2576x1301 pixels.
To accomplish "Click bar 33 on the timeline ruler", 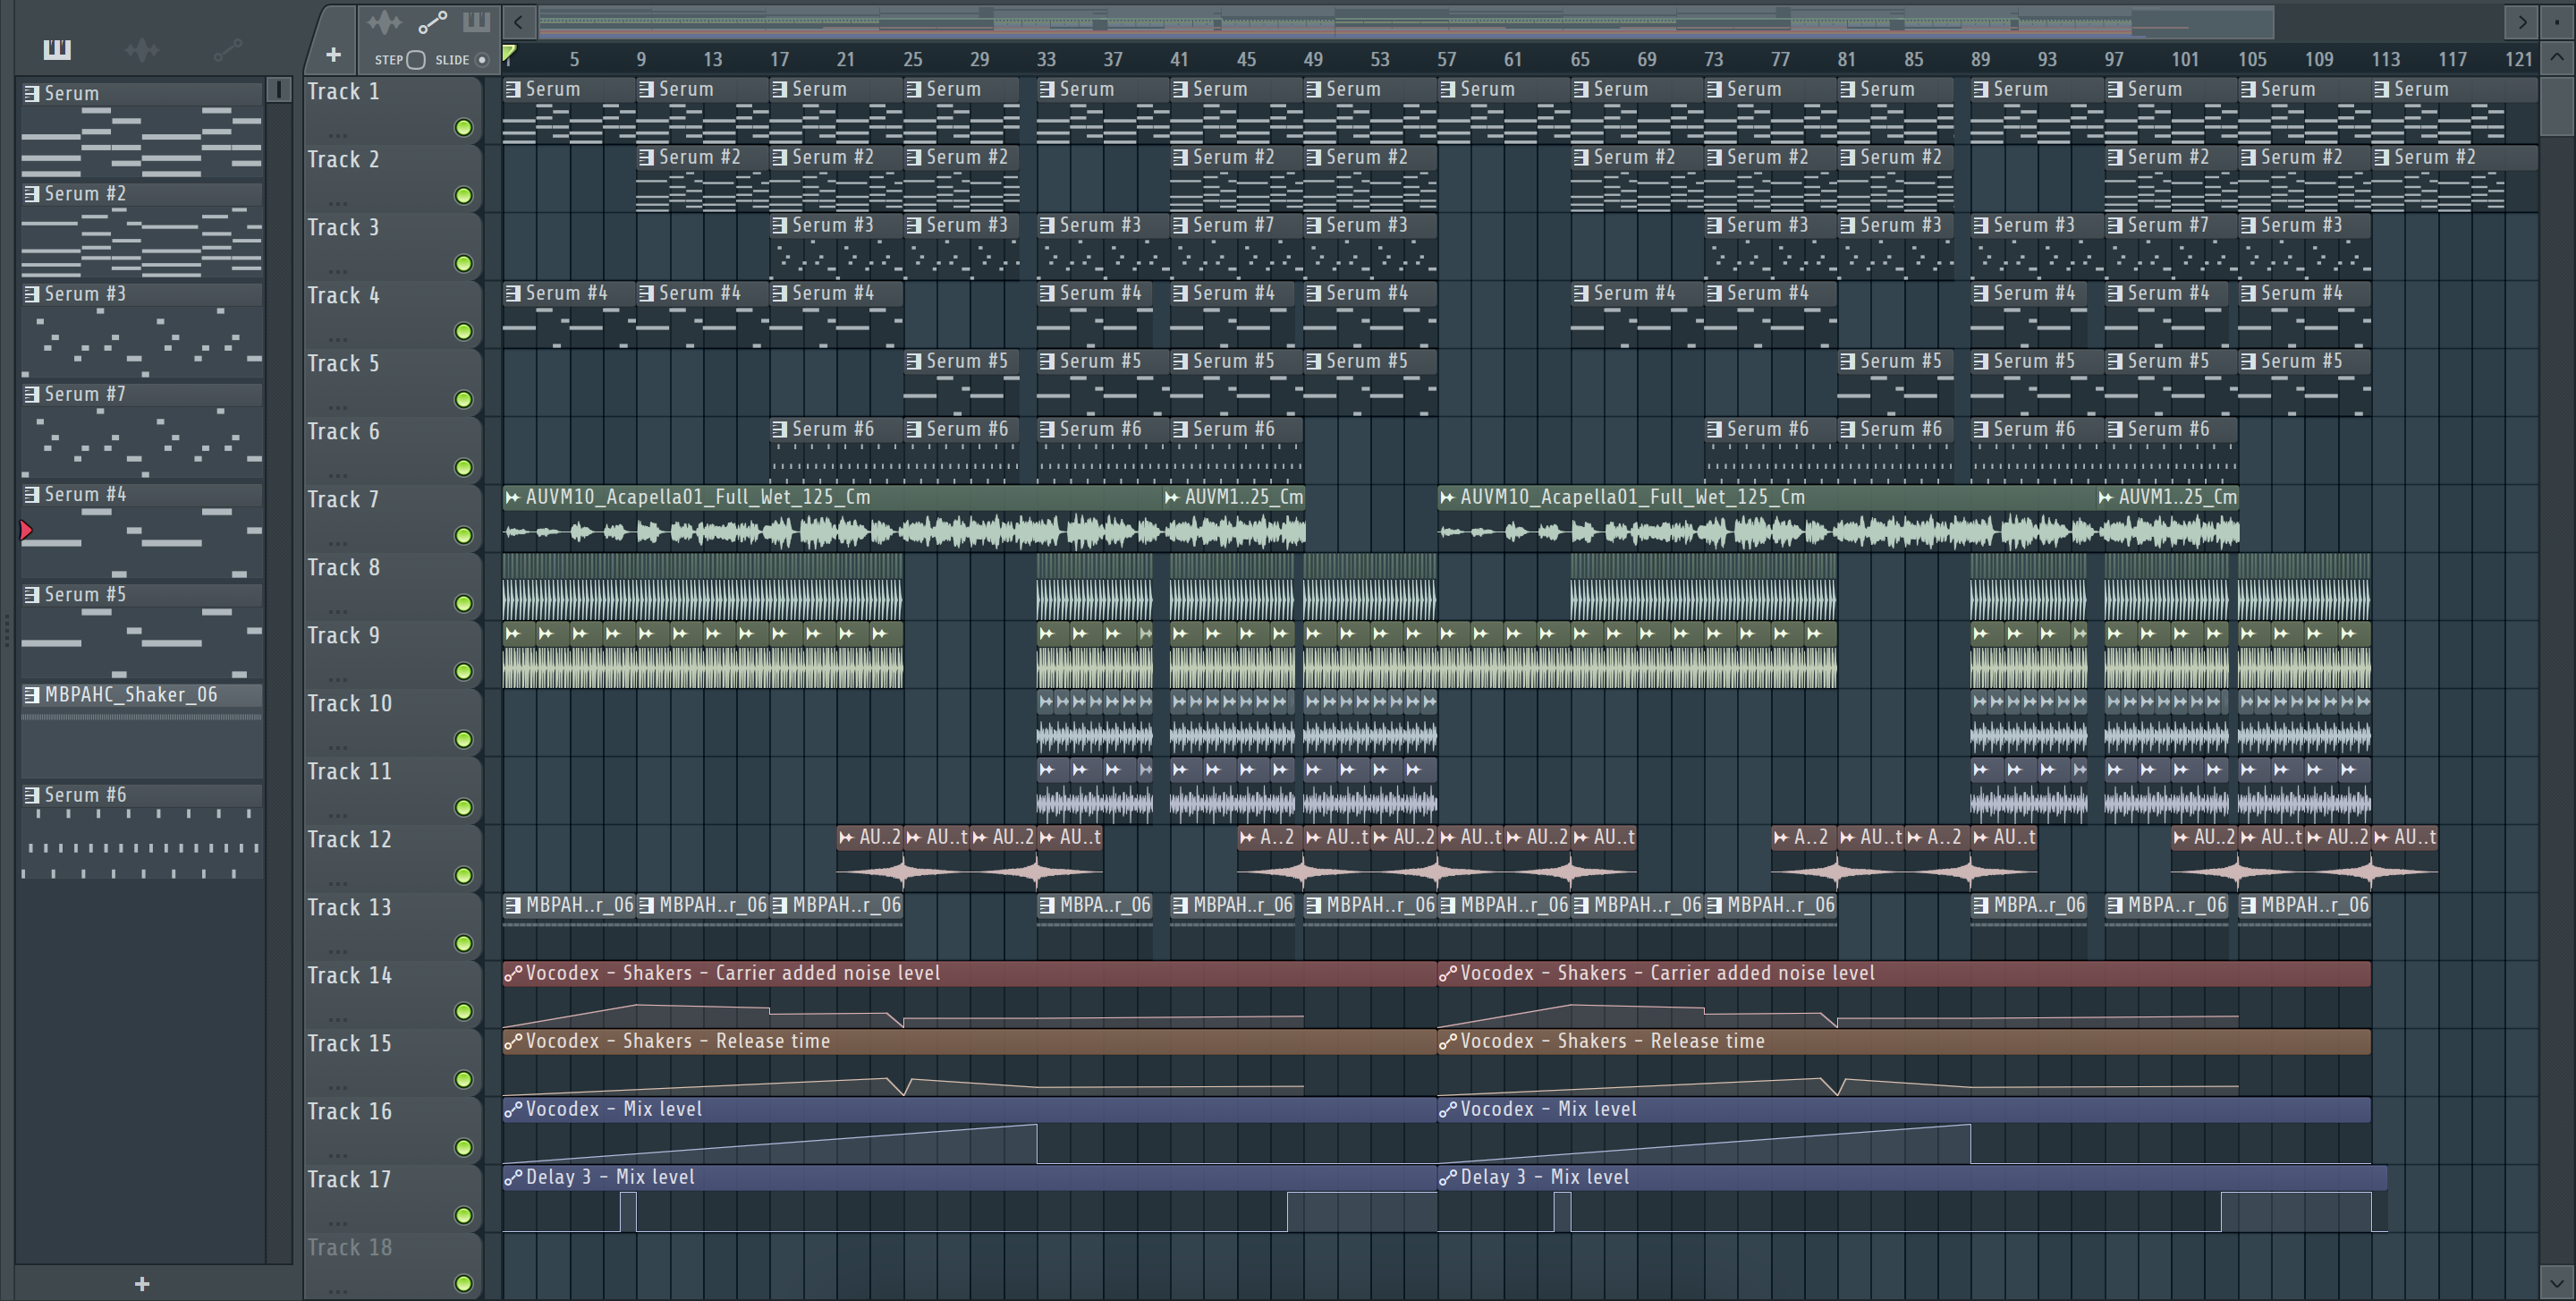I will pos(1046,59).
